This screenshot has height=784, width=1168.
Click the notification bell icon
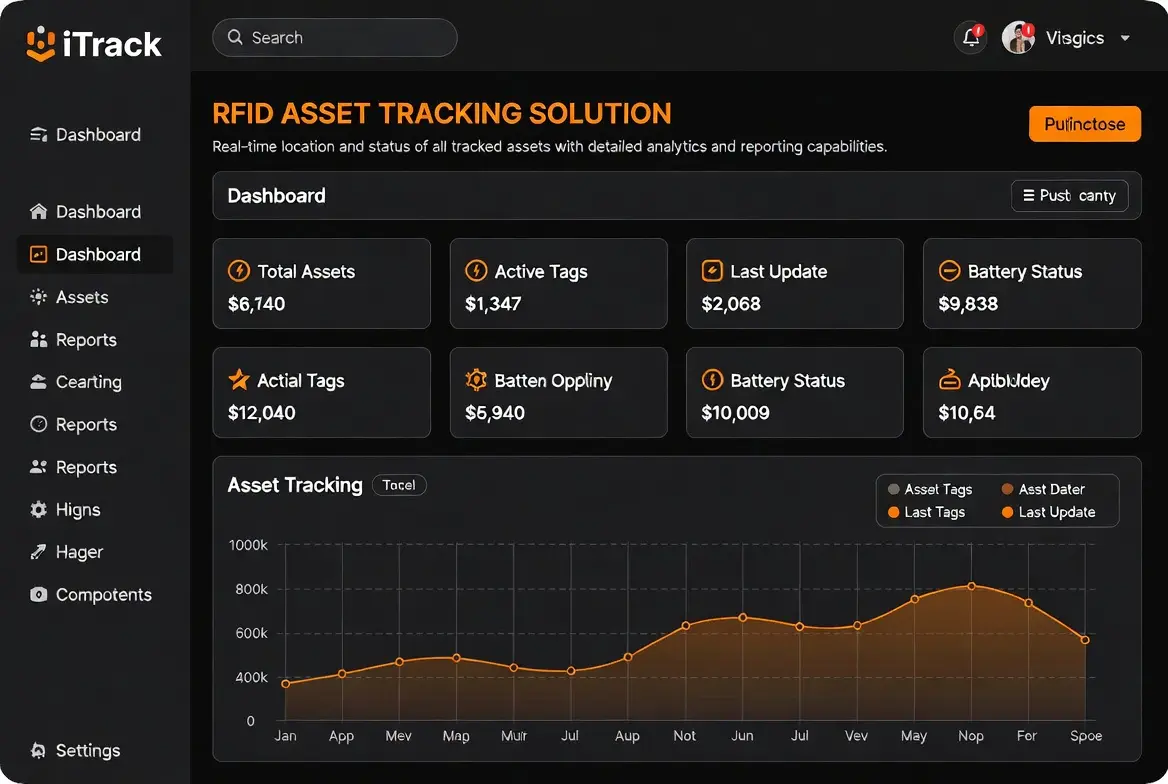tap(970, 38)
